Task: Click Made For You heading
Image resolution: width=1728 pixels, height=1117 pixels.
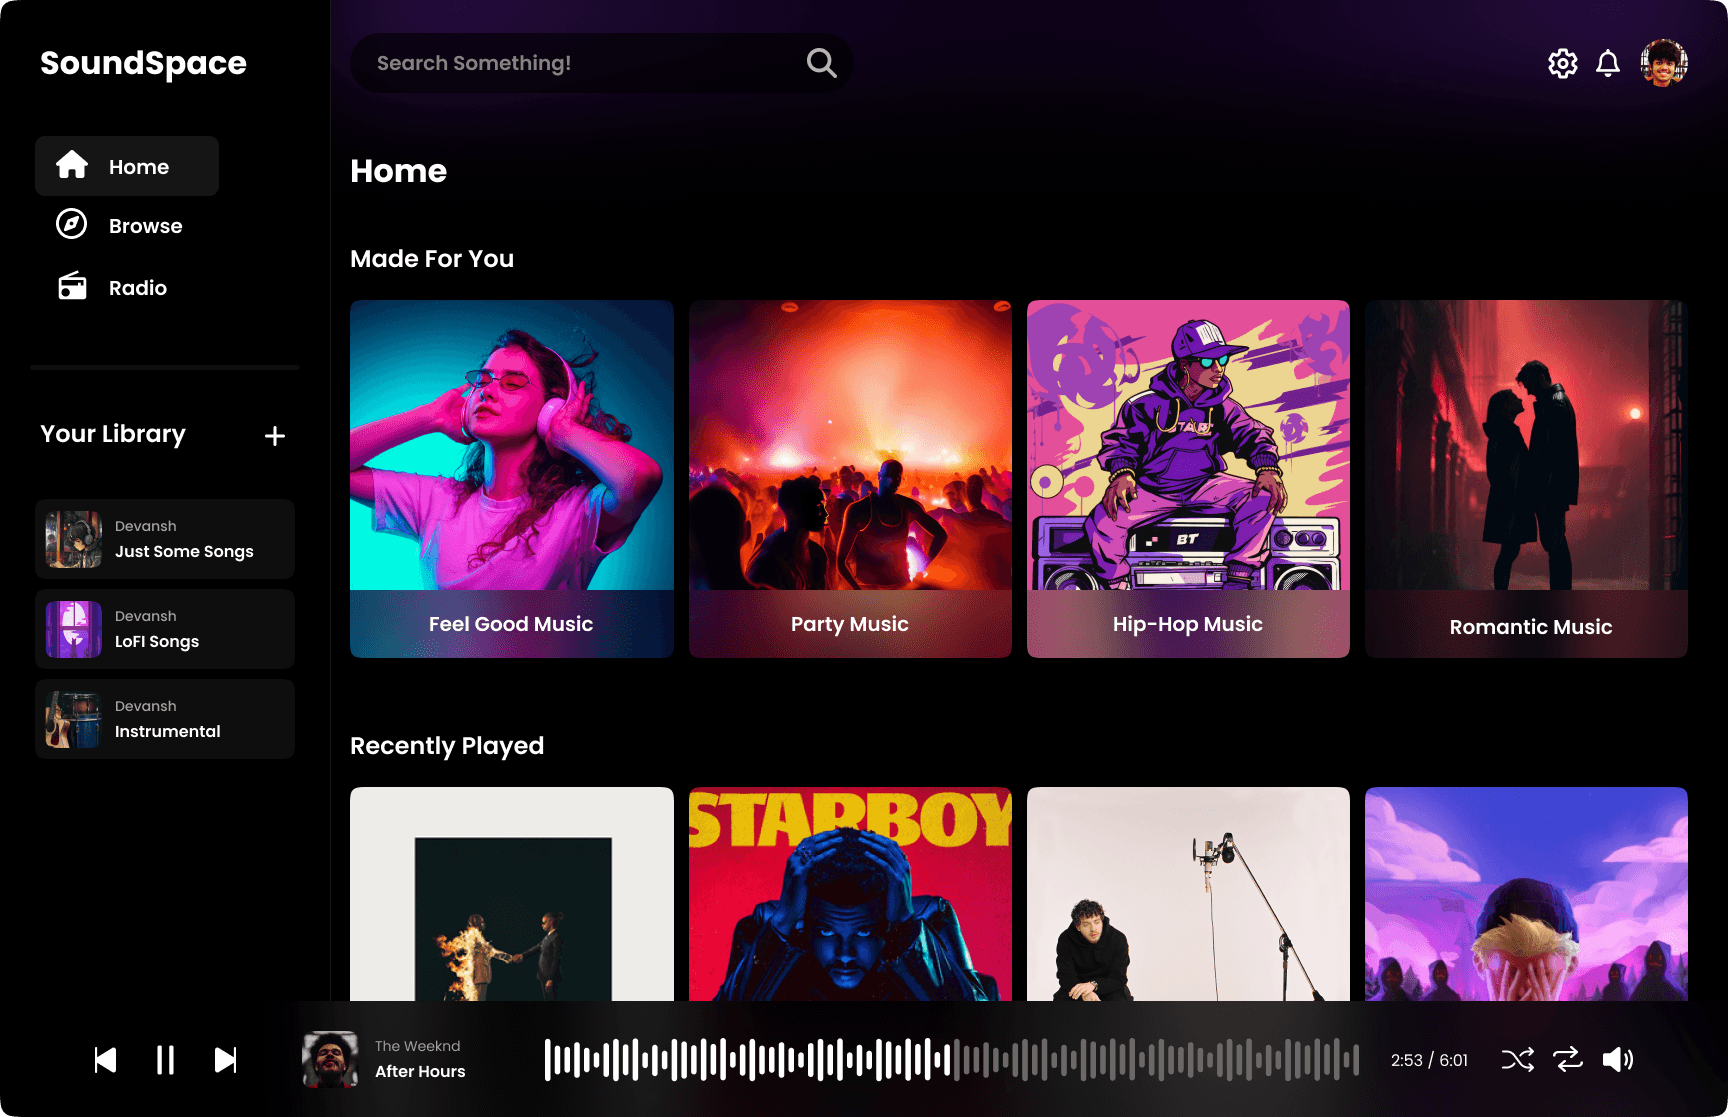Action: 432,259
